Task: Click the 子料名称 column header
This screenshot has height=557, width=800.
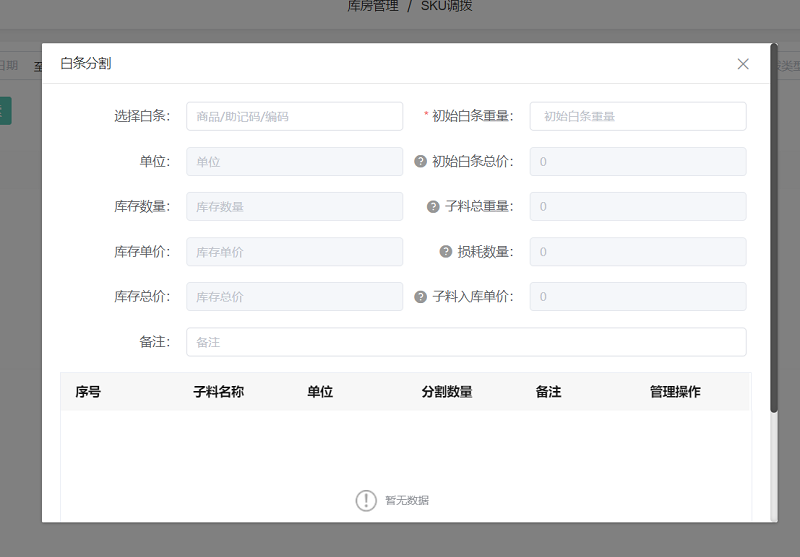Action: click(x=218, y=392)
